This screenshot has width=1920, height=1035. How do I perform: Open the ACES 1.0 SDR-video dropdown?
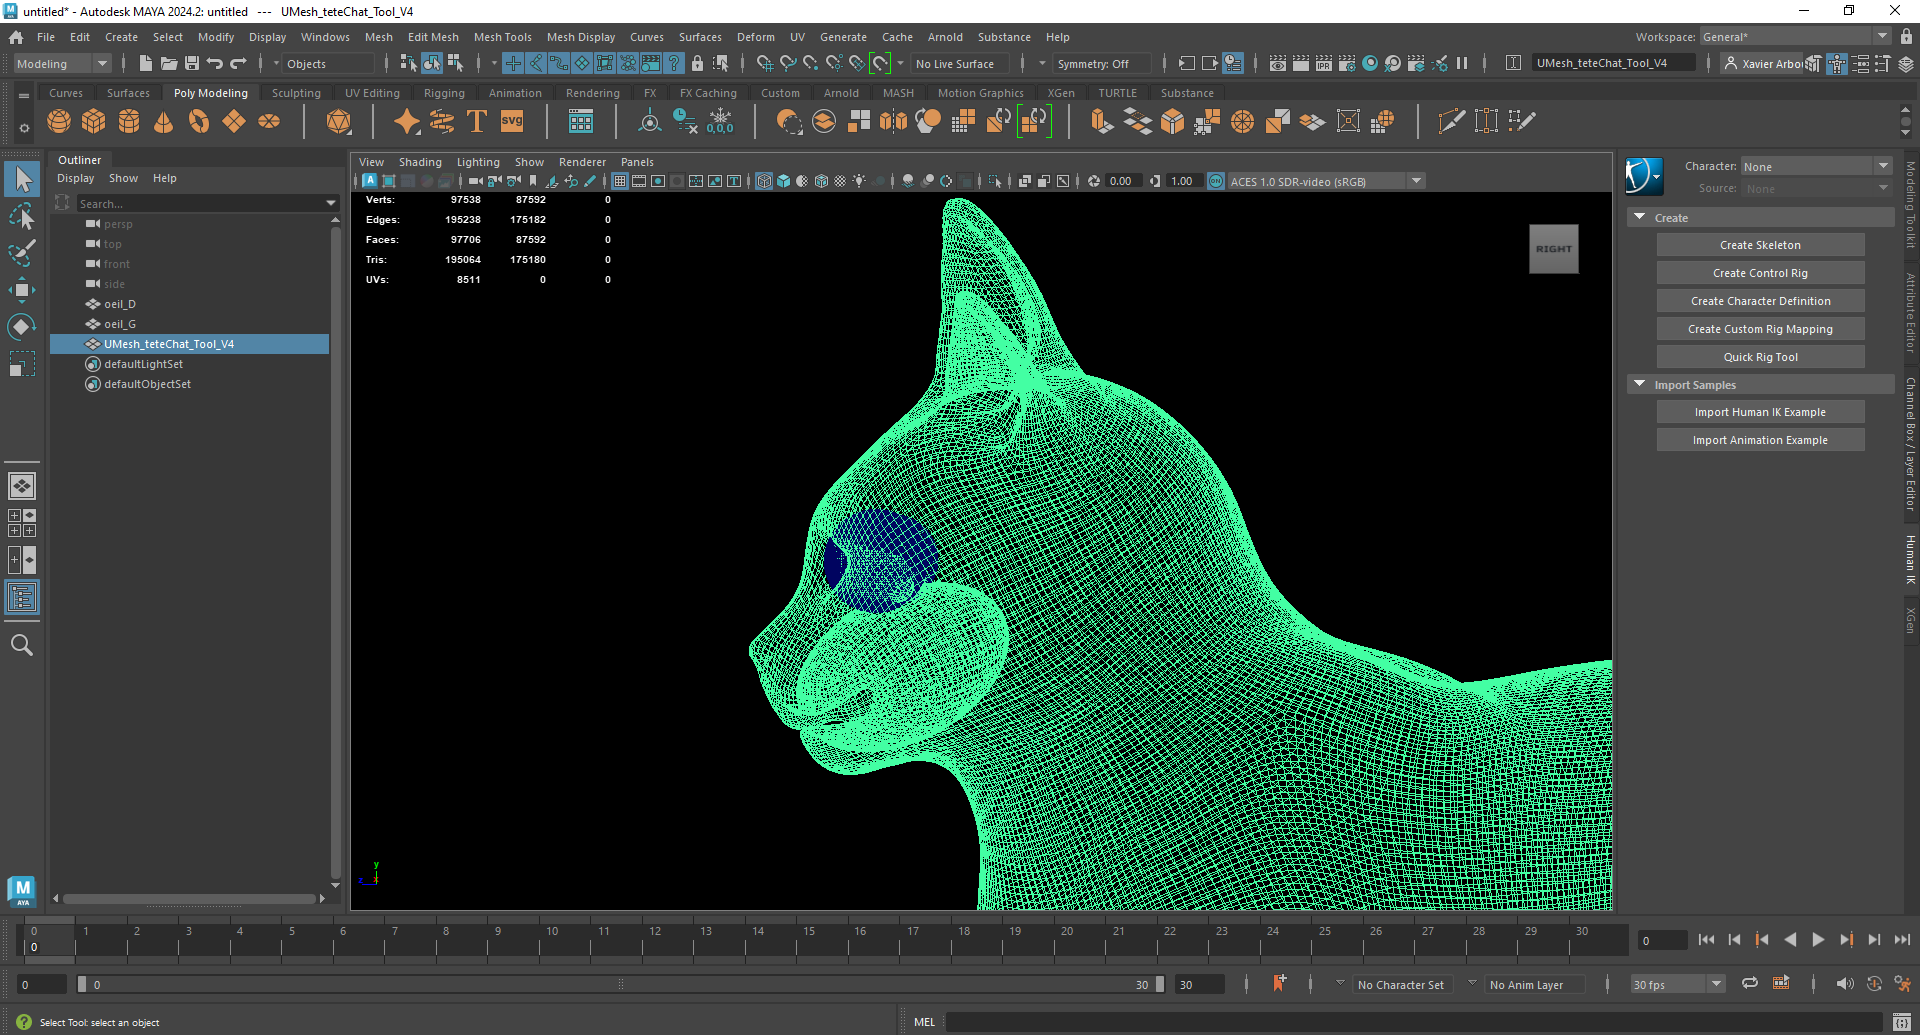(x=1327, y=181)
